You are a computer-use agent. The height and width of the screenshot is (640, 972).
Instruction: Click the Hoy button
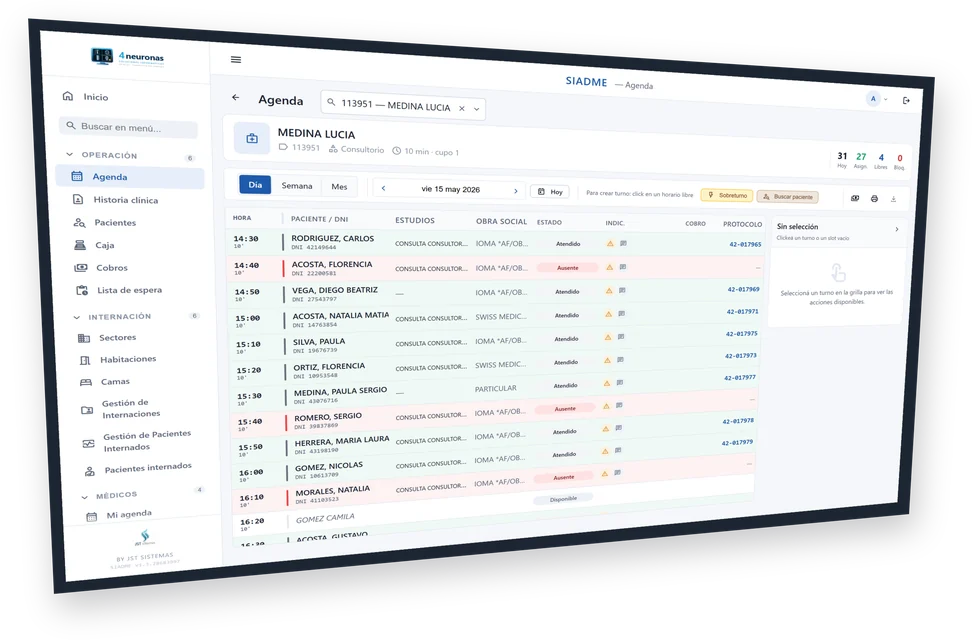(x=550, y=192)
